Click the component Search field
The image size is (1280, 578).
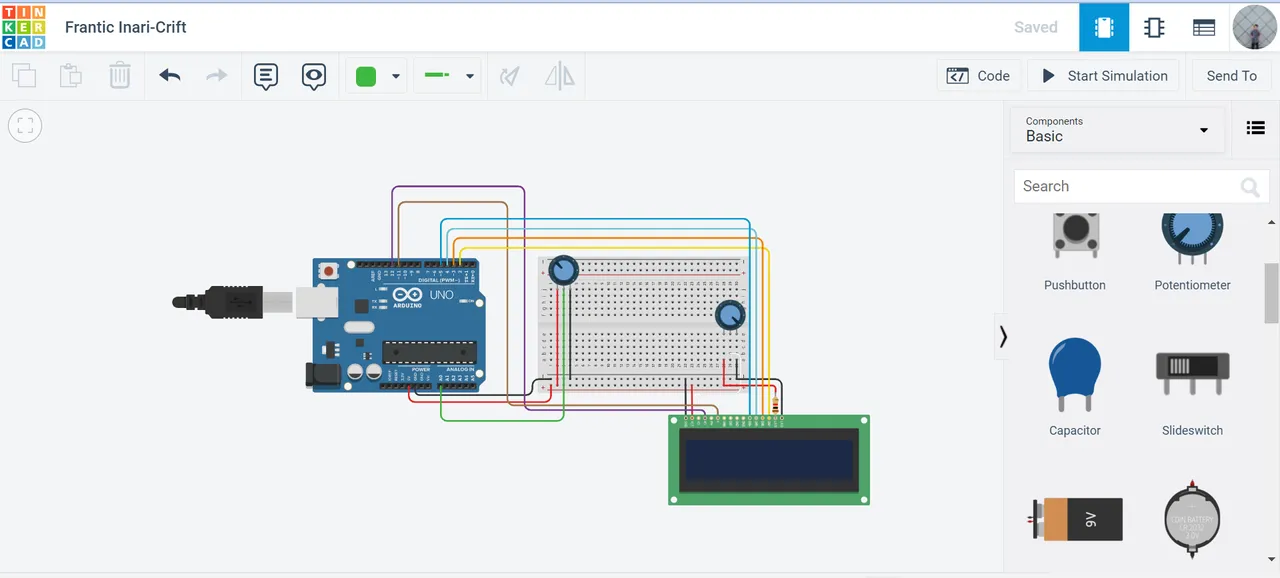(1140, 186)
